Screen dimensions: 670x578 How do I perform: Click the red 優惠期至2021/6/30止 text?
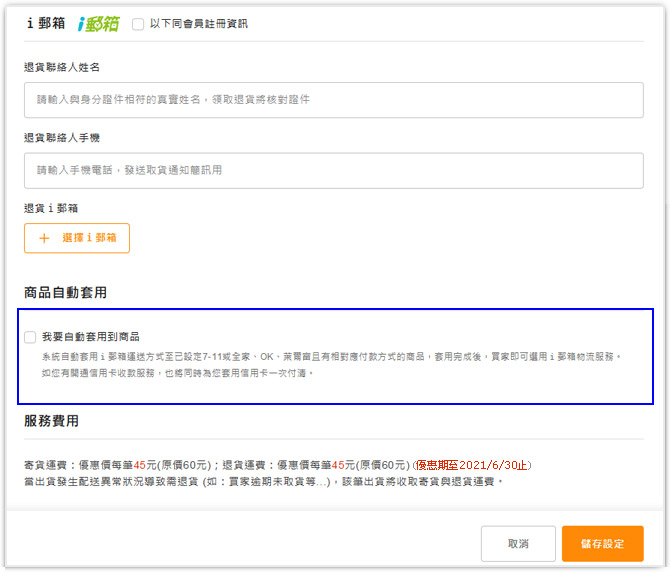click(473, 465)
